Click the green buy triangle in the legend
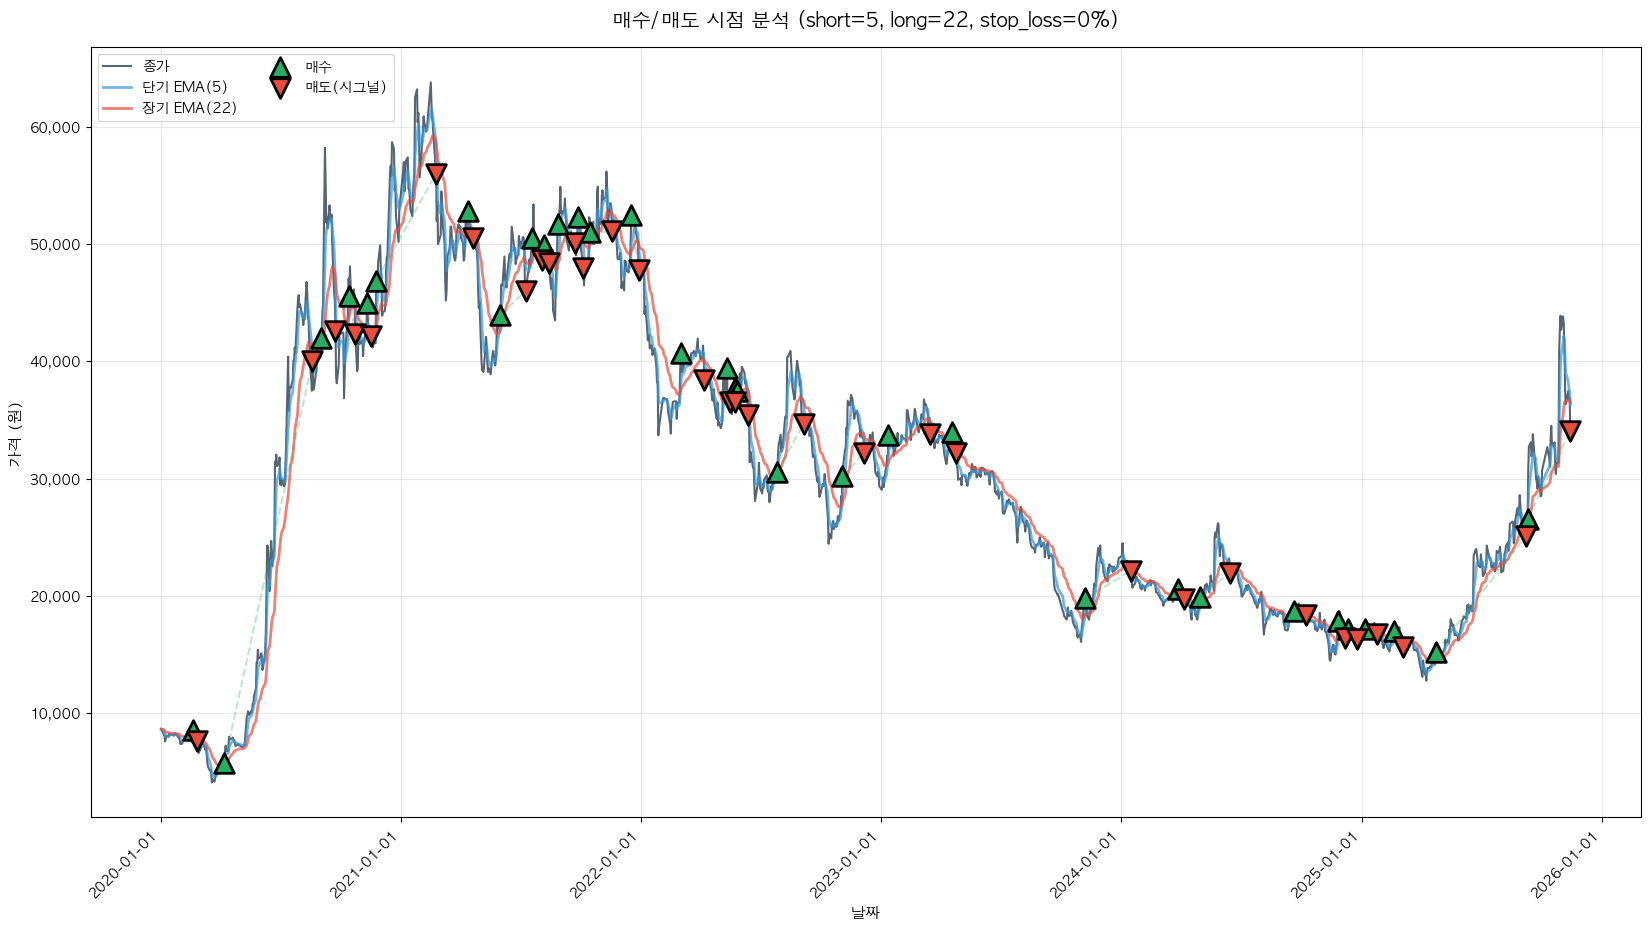 pos(280,68)
